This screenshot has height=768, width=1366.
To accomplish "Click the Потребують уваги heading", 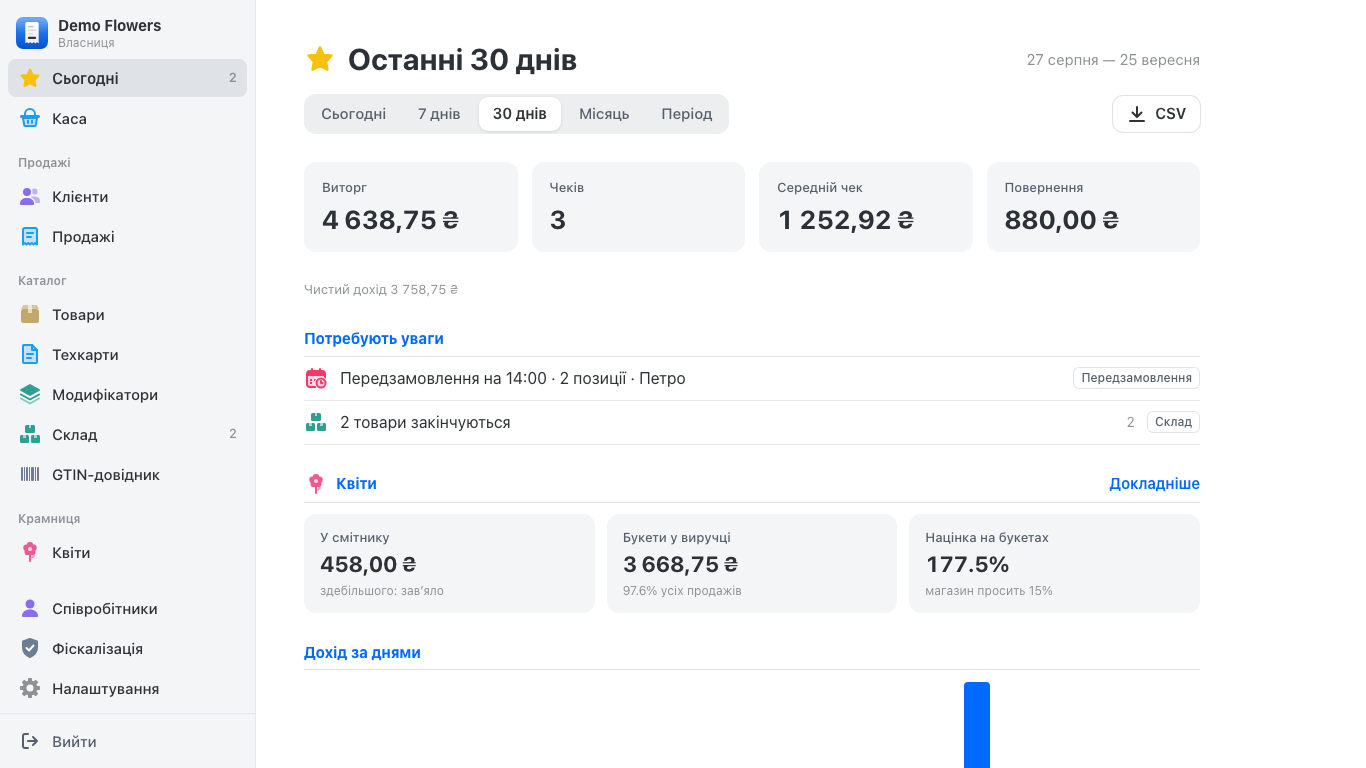I will pos(374,339).
